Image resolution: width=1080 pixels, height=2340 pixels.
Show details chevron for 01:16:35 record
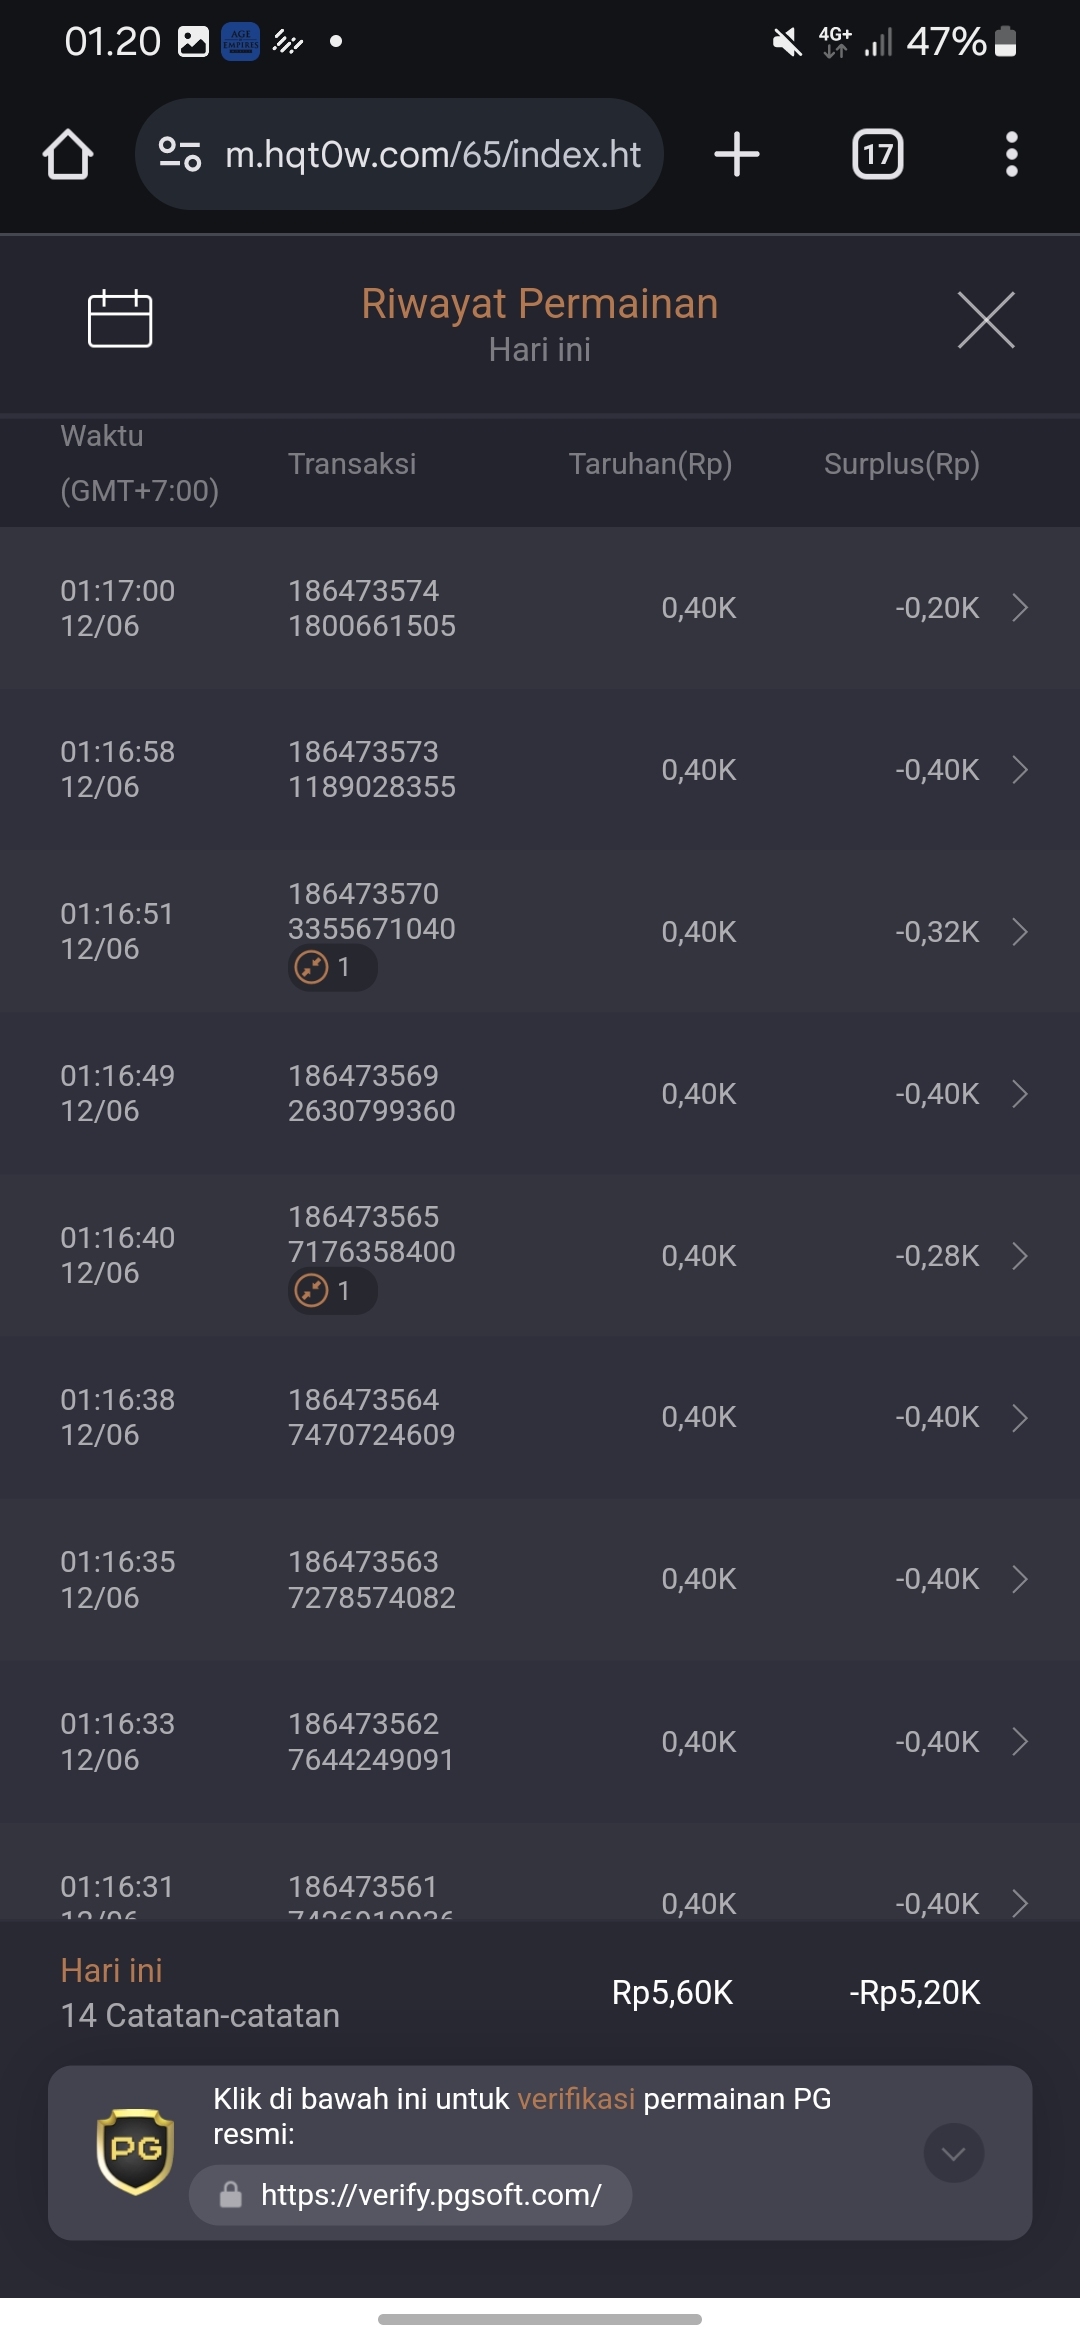click(x=1019, y=1580)
